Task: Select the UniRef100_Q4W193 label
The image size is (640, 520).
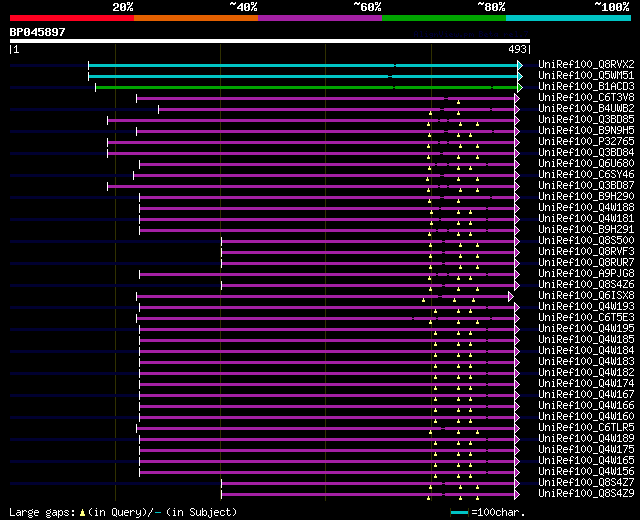Action: coord(586,307)
